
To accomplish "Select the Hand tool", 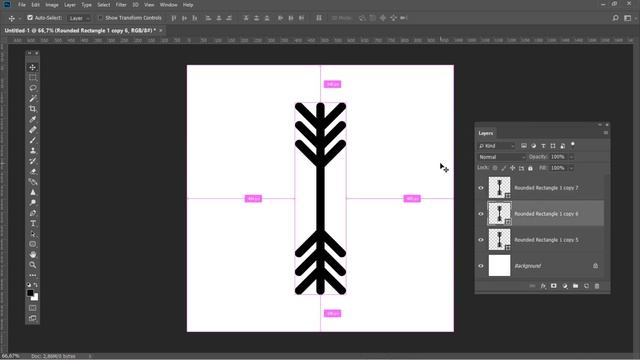I will click(33, 255).
